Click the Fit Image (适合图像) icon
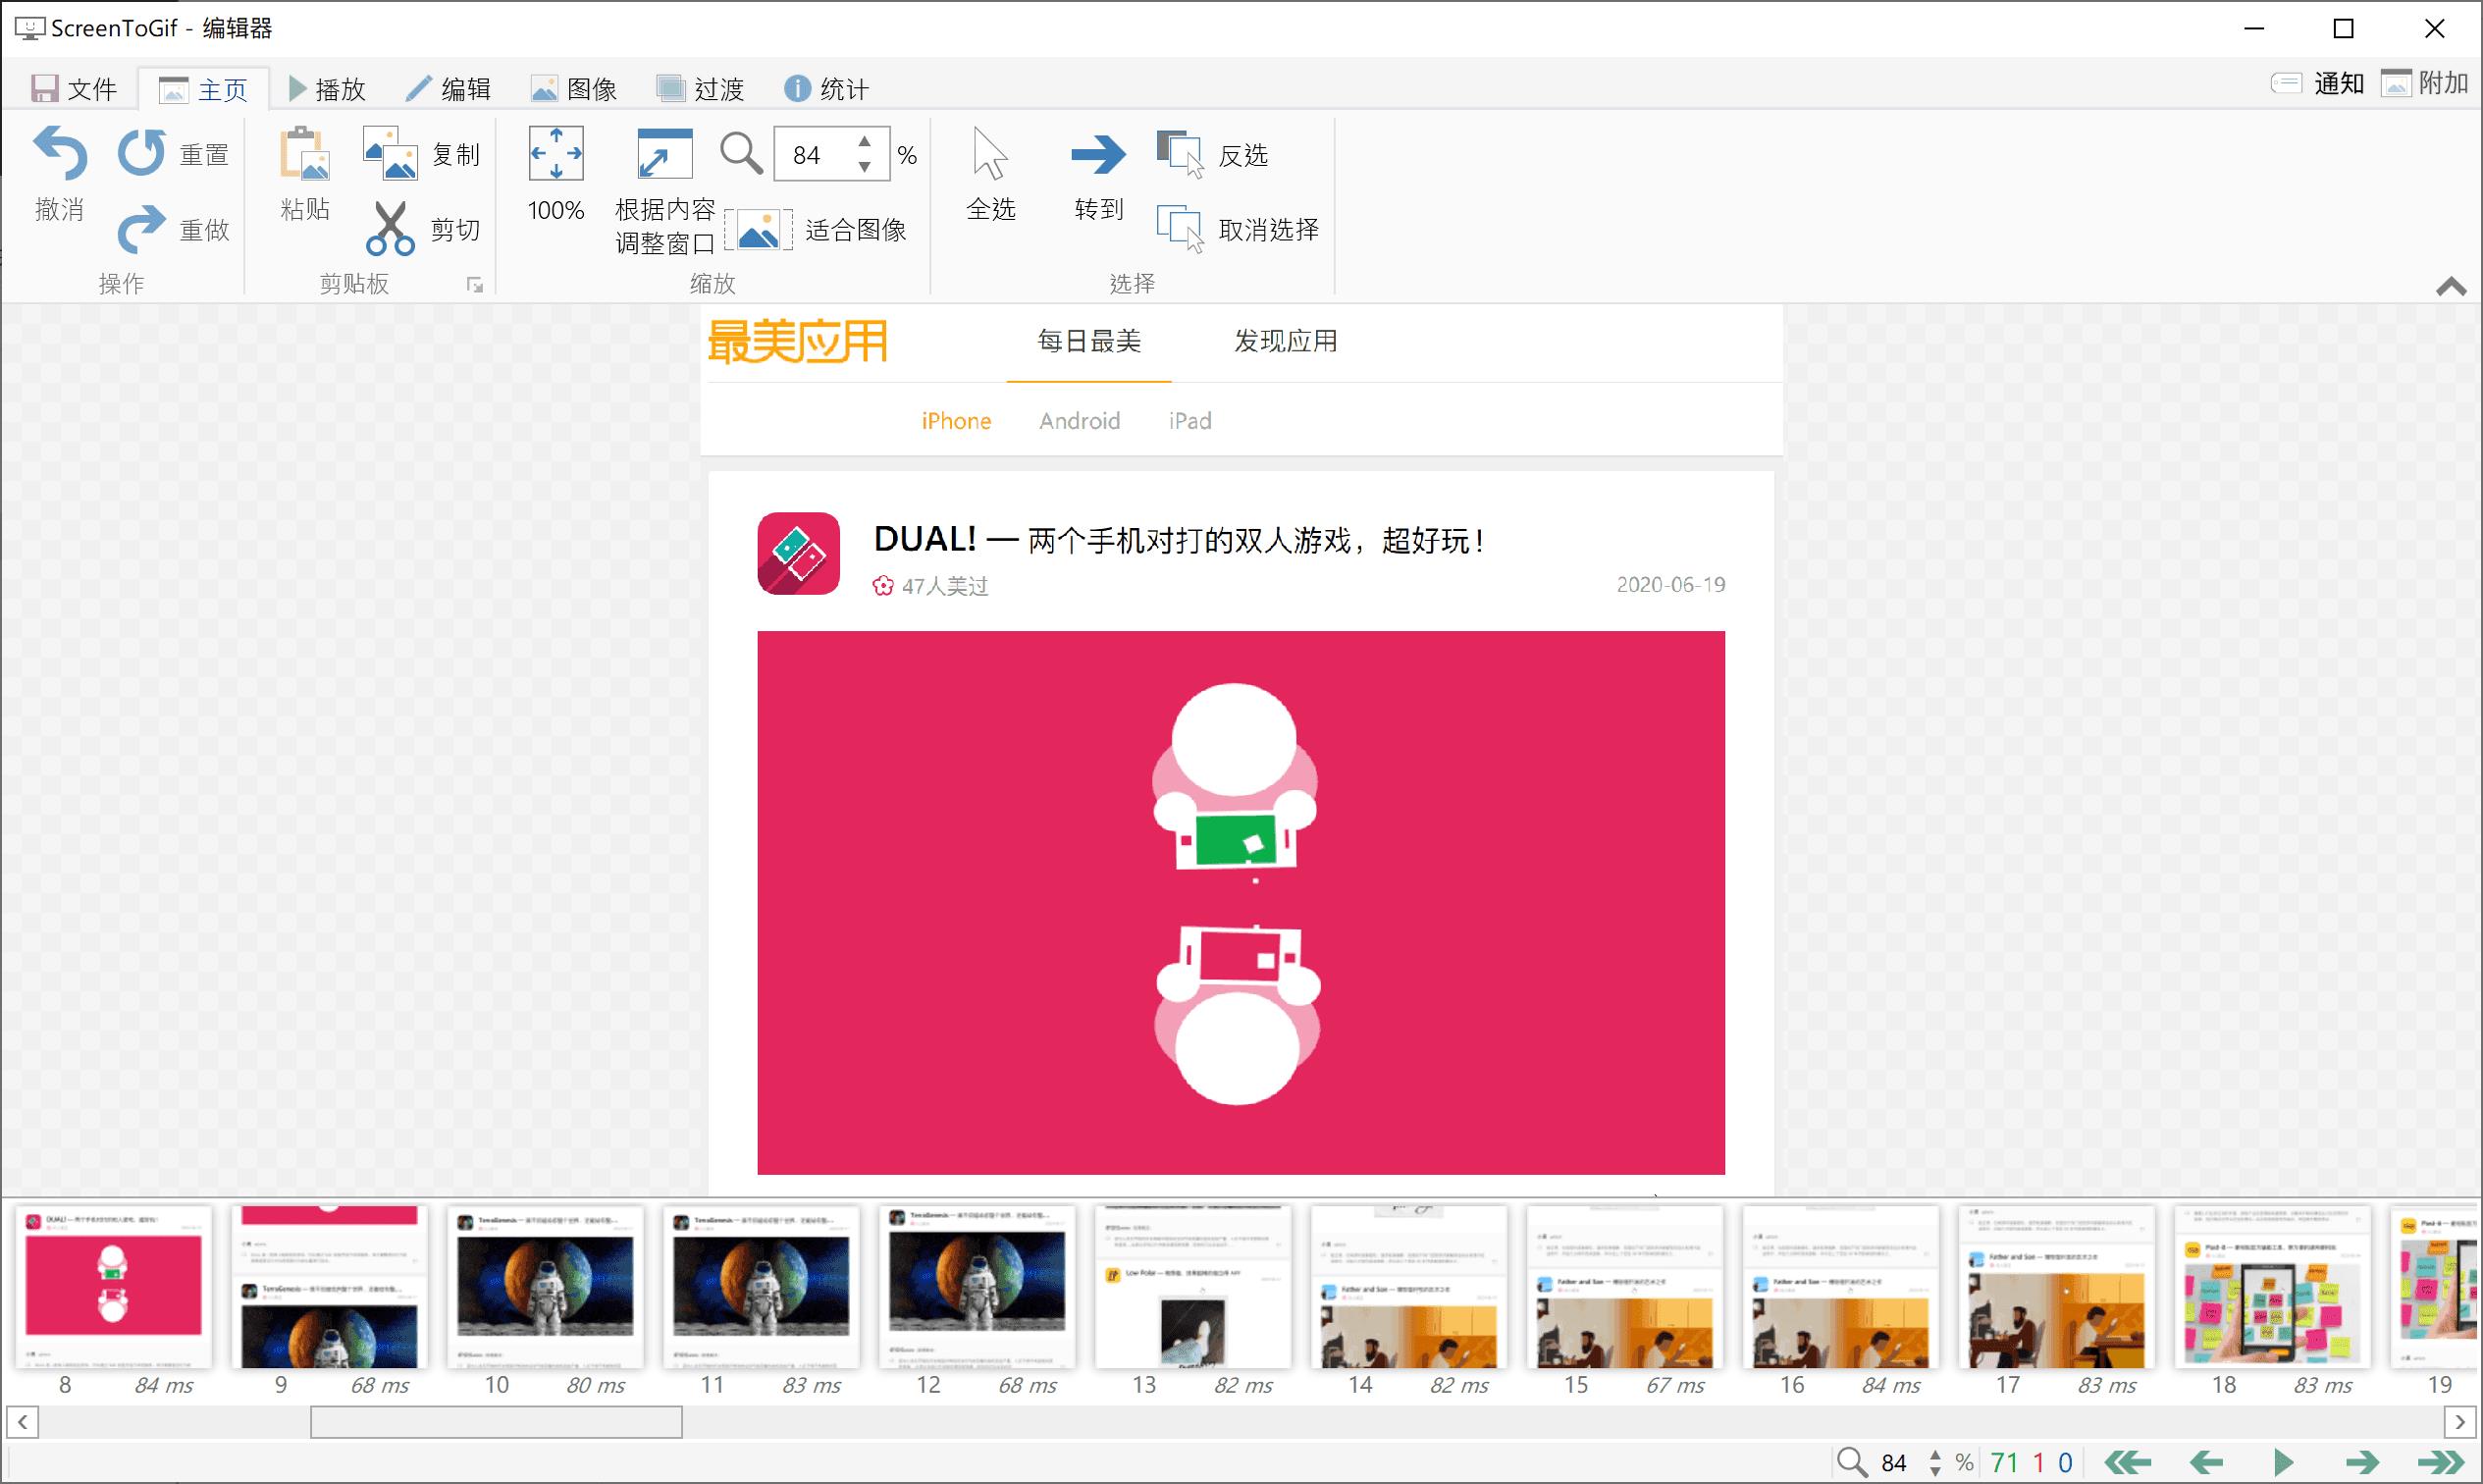The image size is (2483, 1484). click(760, 228)
